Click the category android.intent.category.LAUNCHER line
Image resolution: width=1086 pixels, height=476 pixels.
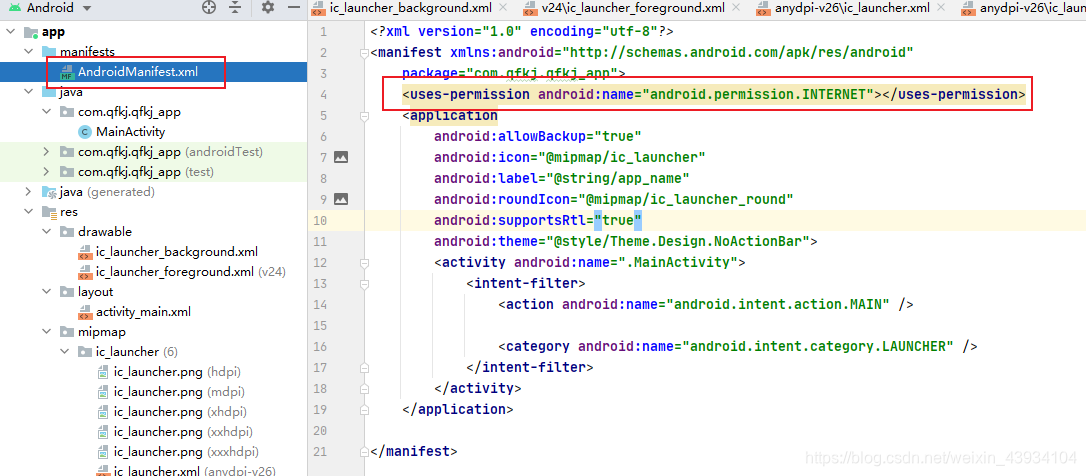pyautogui.click(x=738, y=346)
